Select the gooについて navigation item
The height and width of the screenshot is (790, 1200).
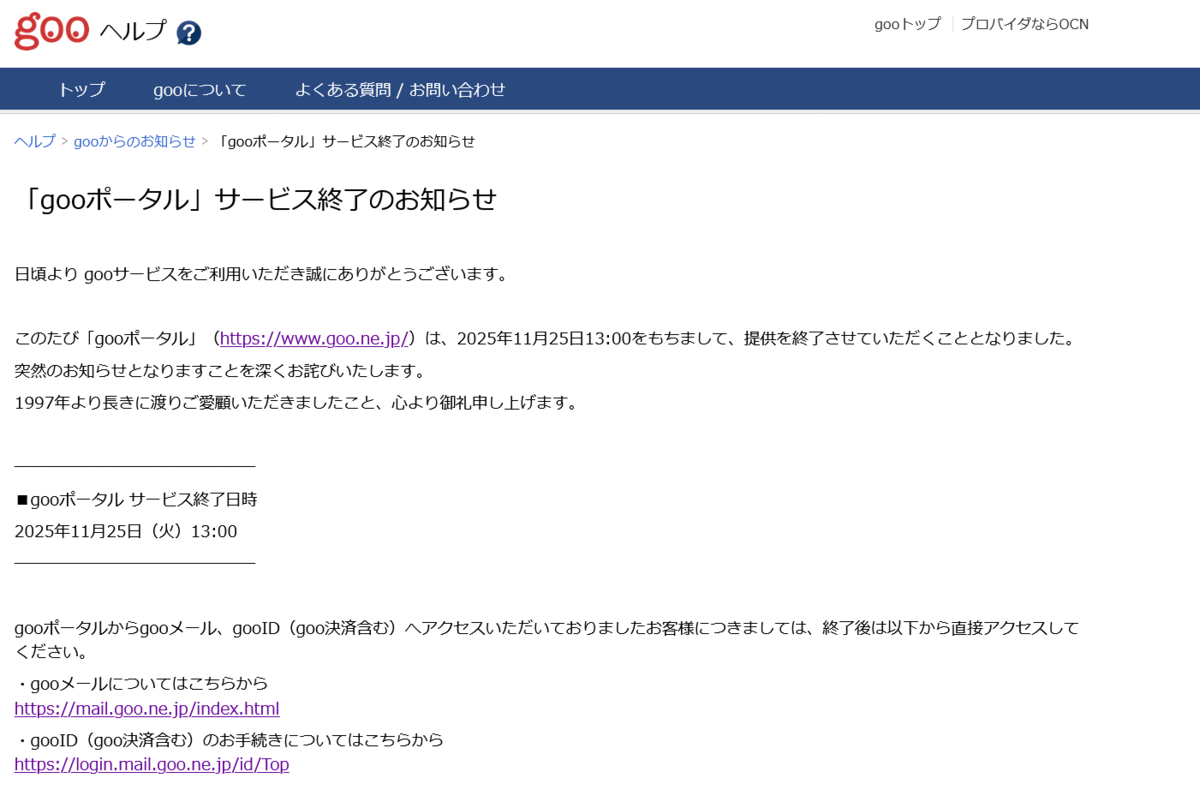200,89
